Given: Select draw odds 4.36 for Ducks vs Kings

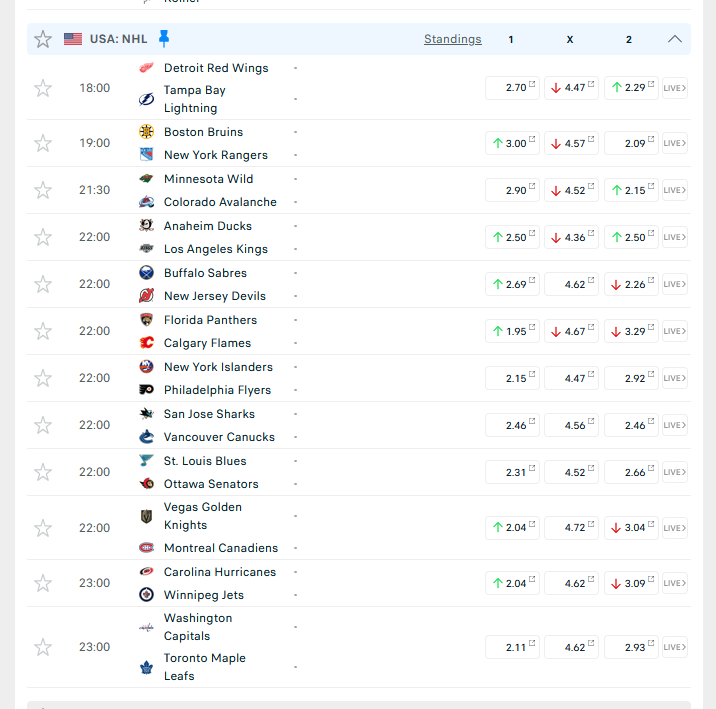Looking at the screenshot, I should point(571,237).
